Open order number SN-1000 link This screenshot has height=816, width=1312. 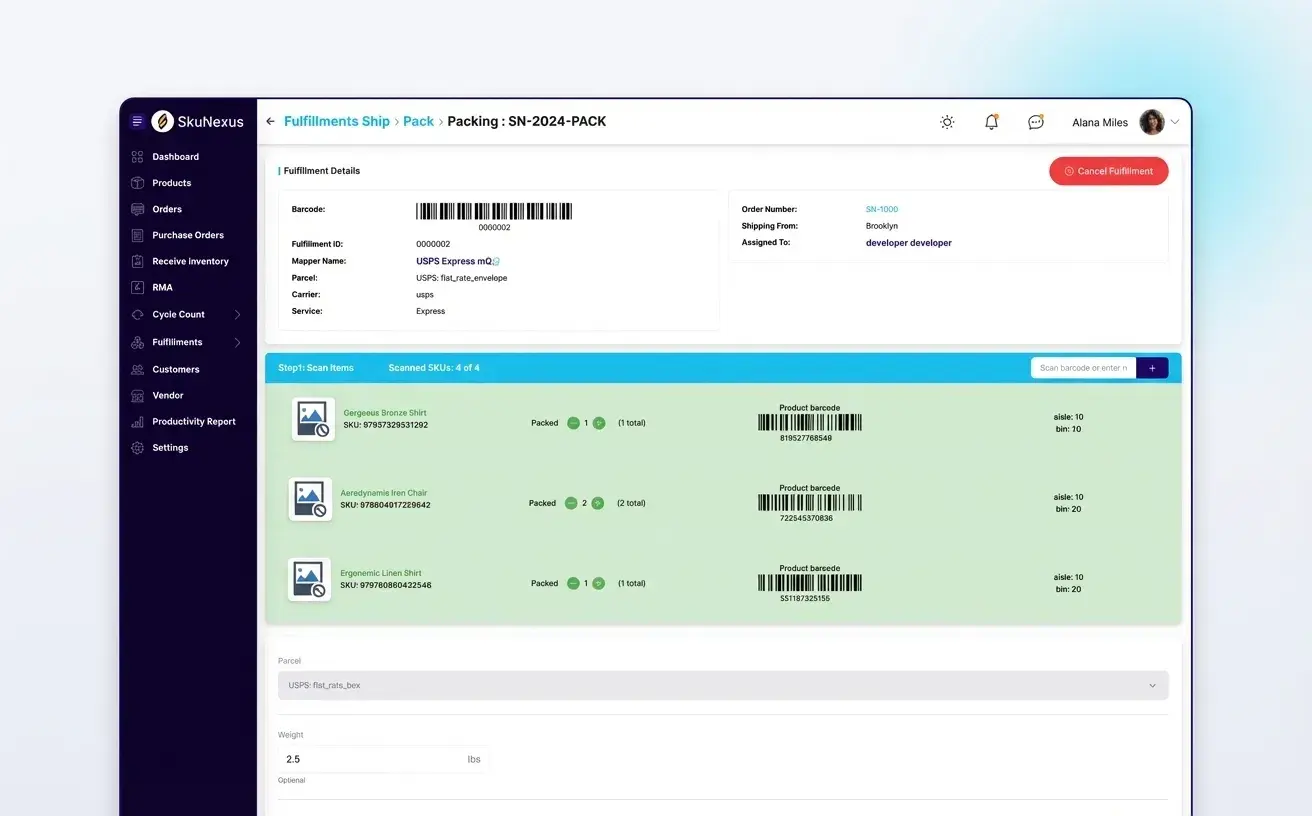pos(881,210)
